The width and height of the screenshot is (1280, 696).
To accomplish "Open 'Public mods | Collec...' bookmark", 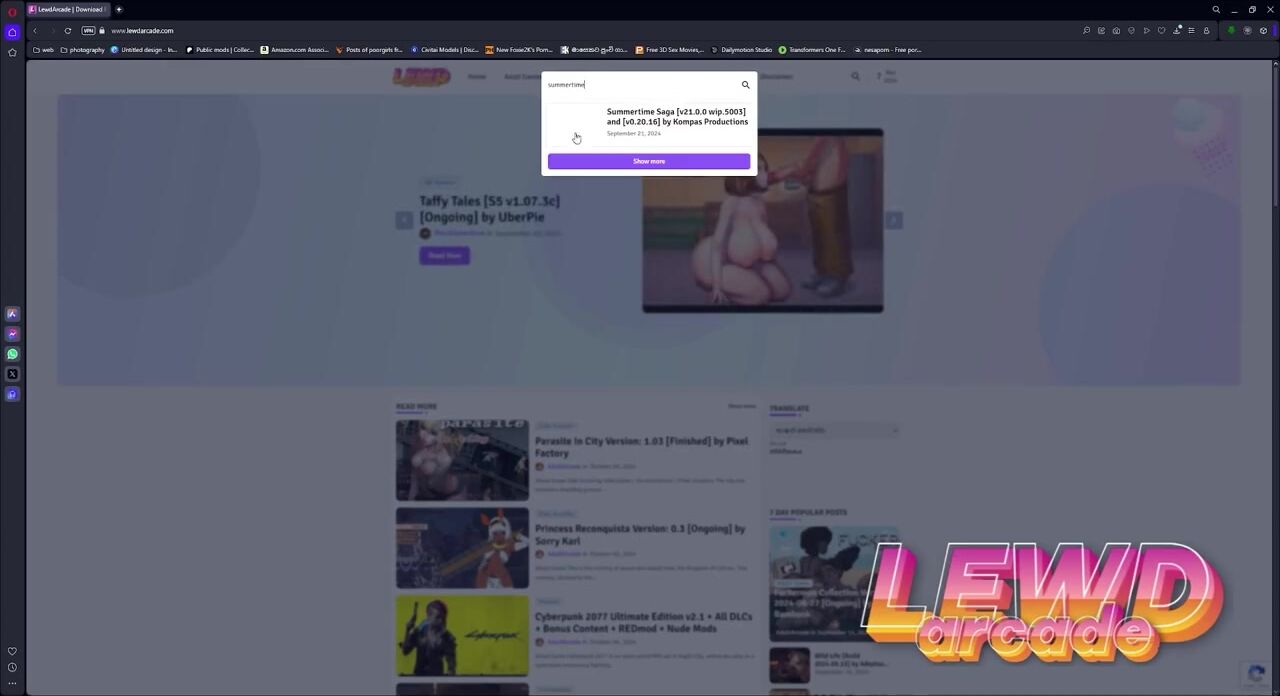I will coord(220,50).
